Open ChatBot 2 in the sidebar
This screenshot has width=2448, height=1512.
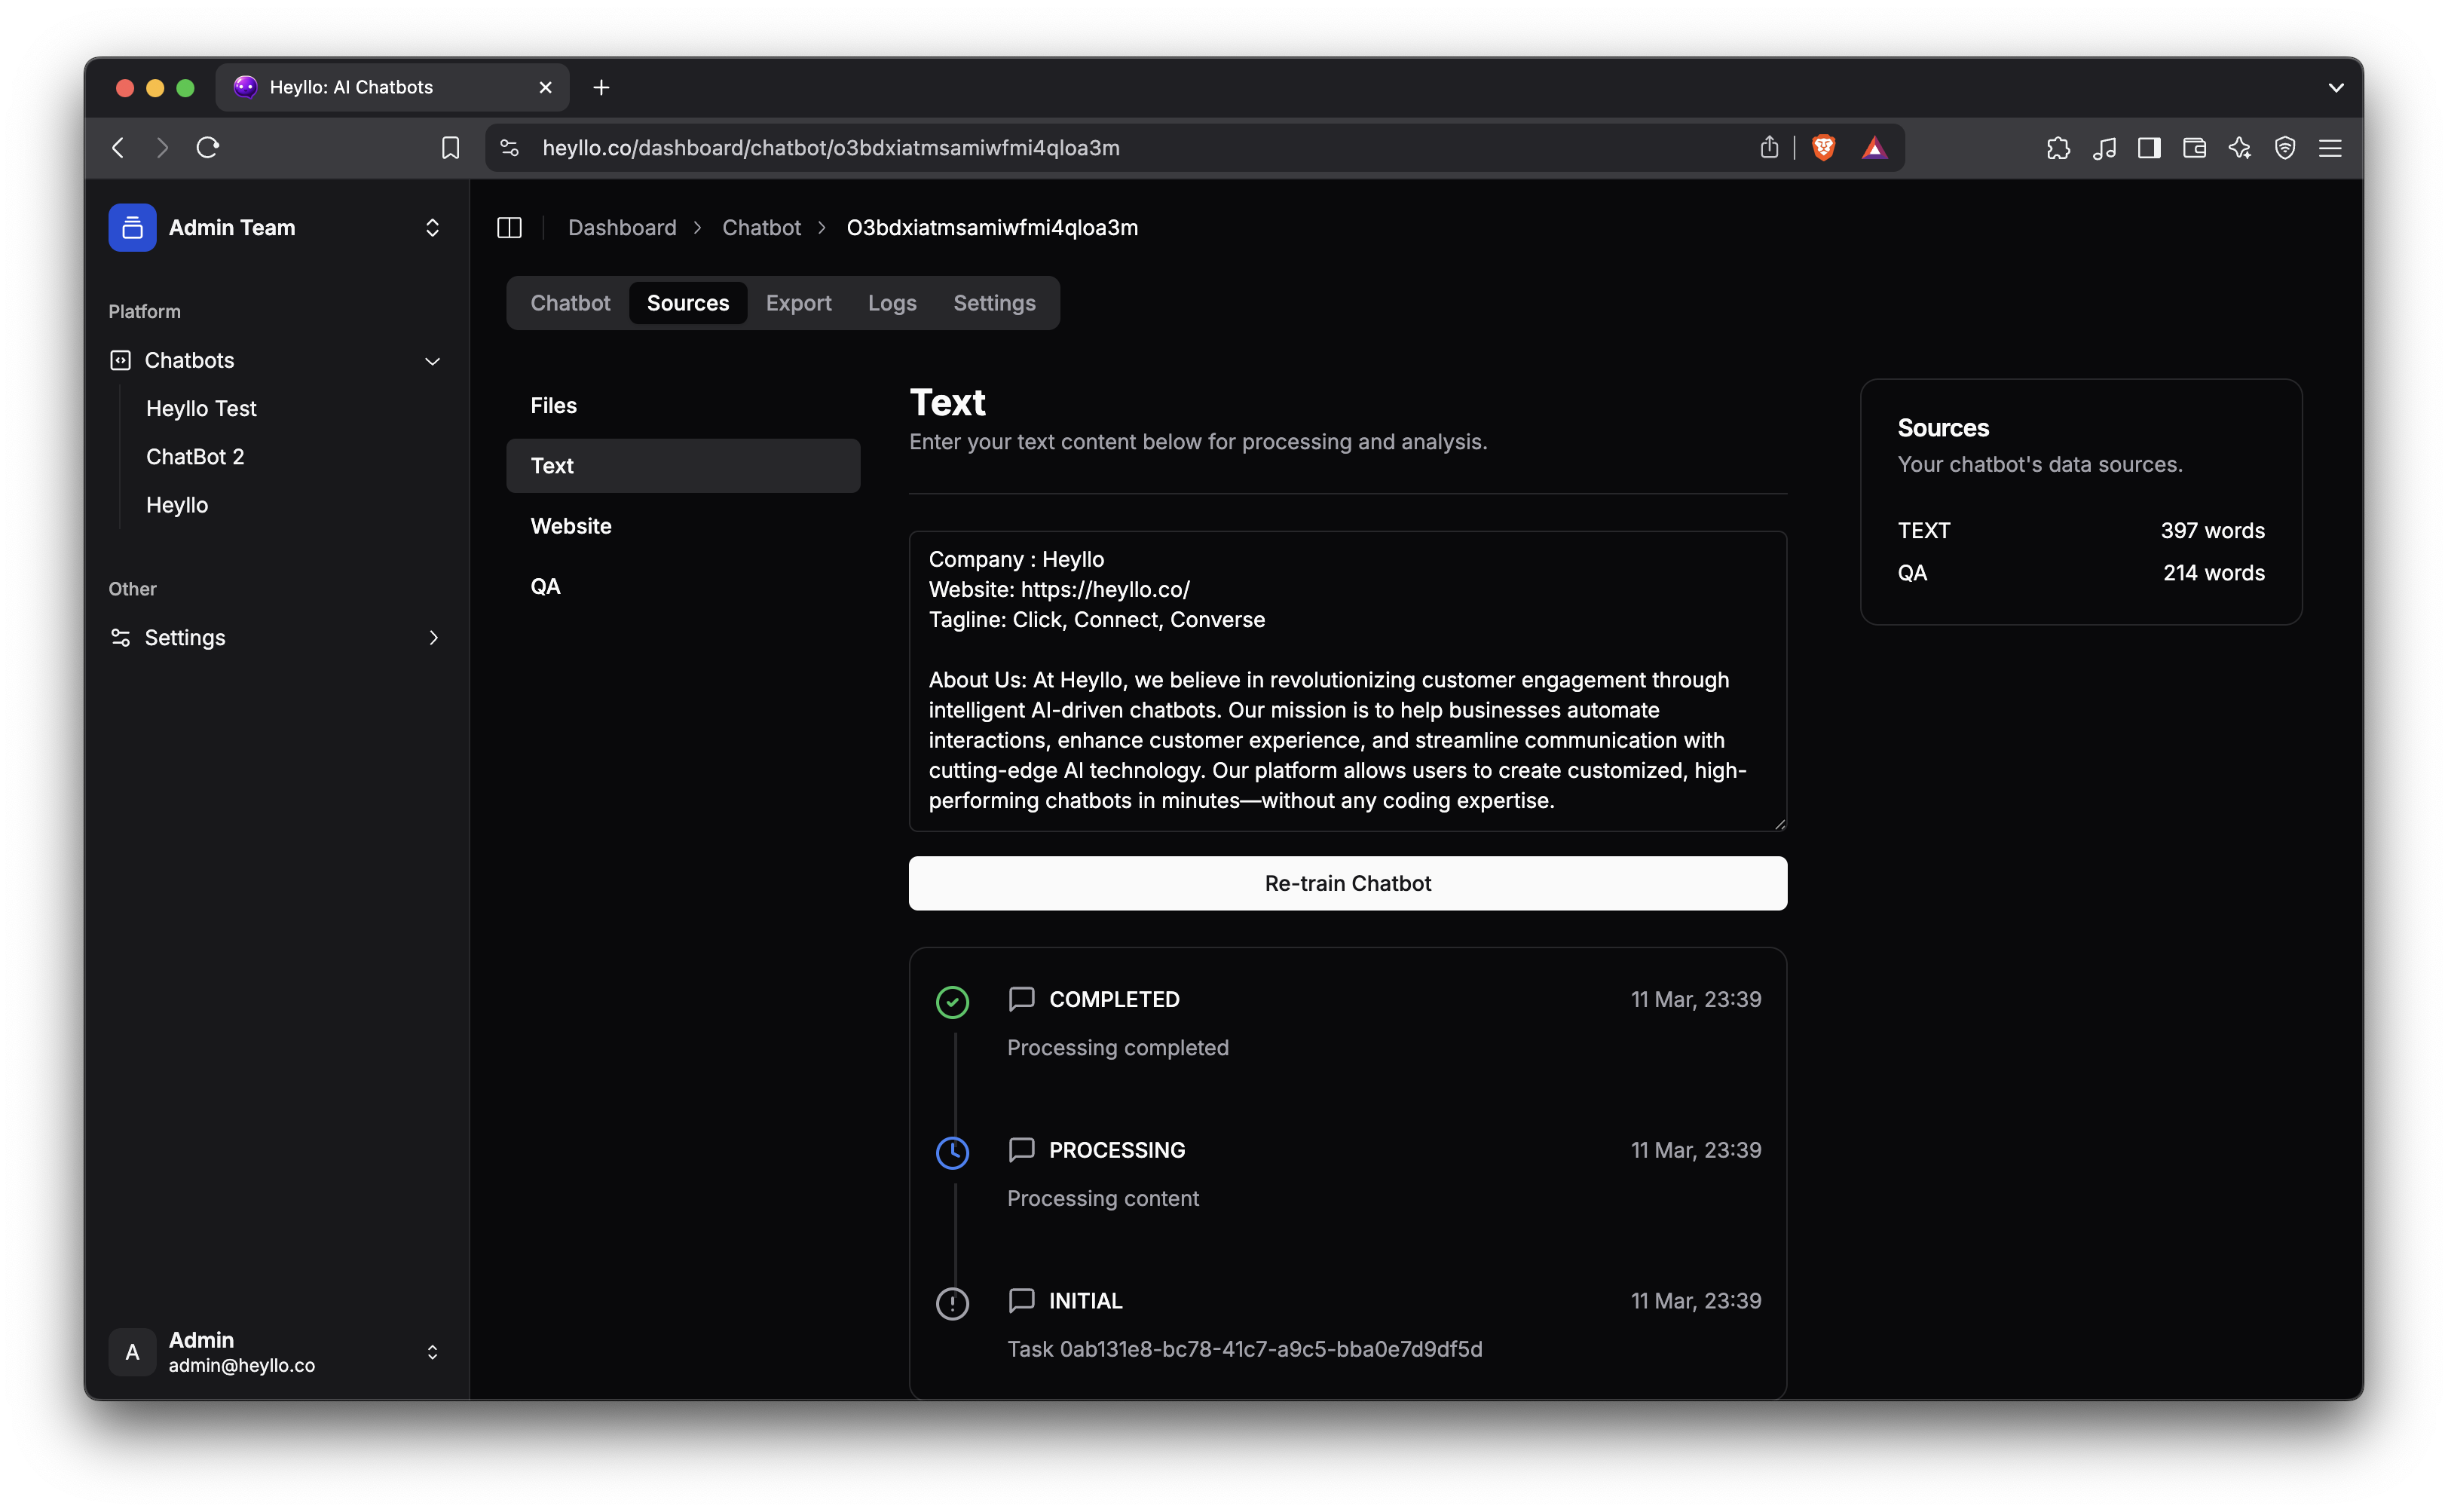[x=195, y=457]
